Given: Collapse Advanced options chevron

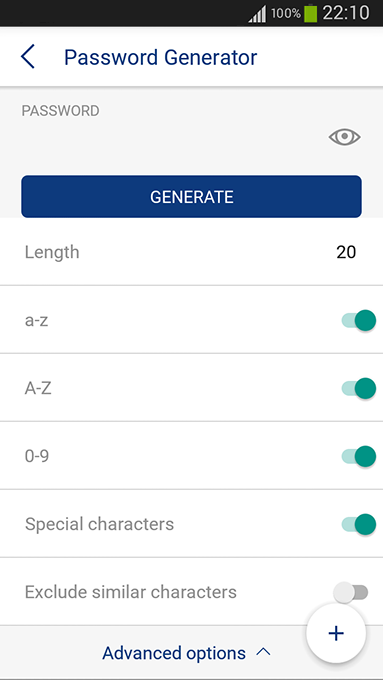Looking at the screenshot, I should (x=263, y=652).
